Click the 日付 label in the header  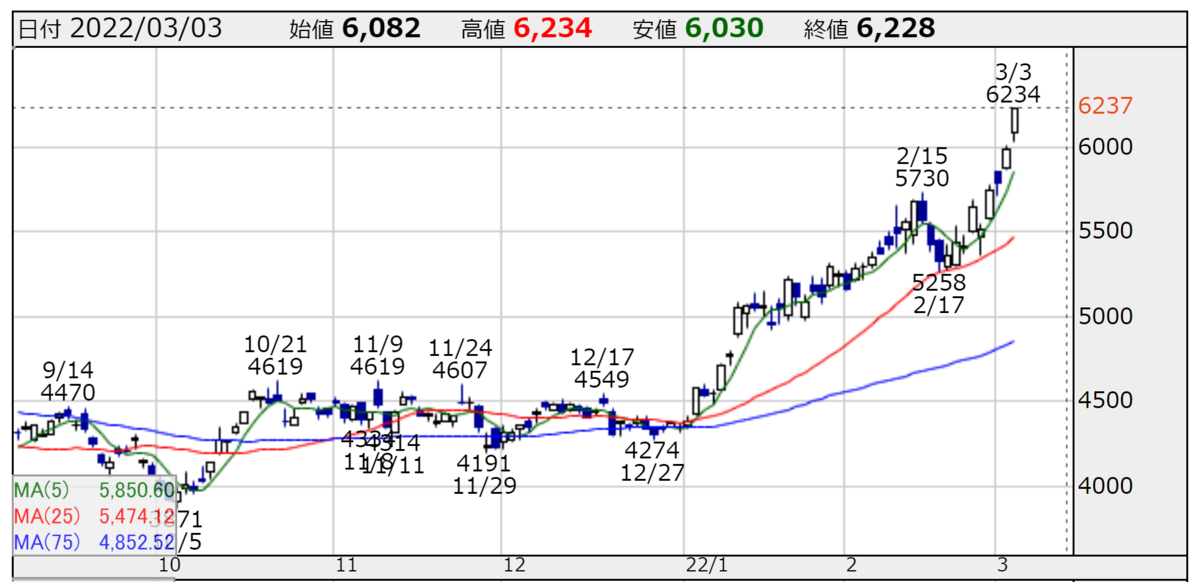click(42, 30)
